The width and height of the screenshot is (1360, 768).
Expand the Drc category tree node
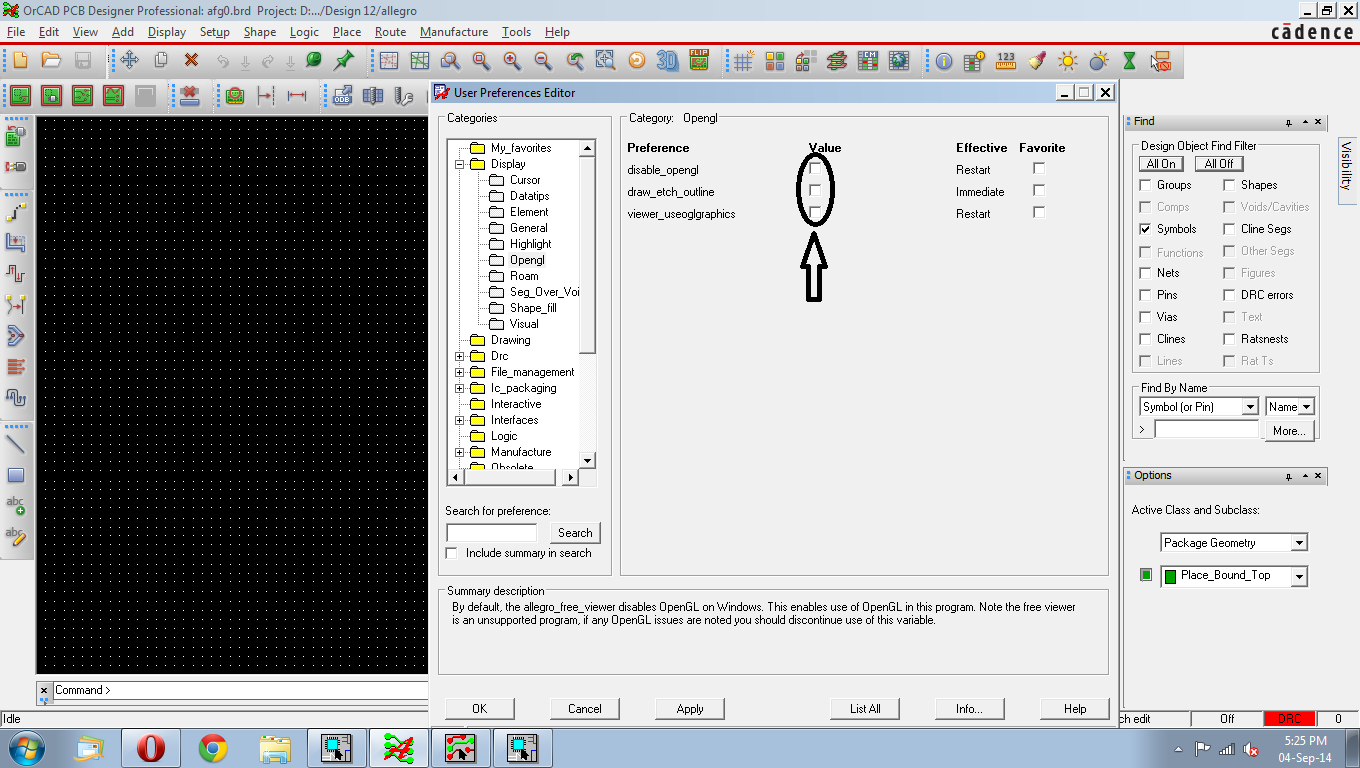[x=460, y=356]
